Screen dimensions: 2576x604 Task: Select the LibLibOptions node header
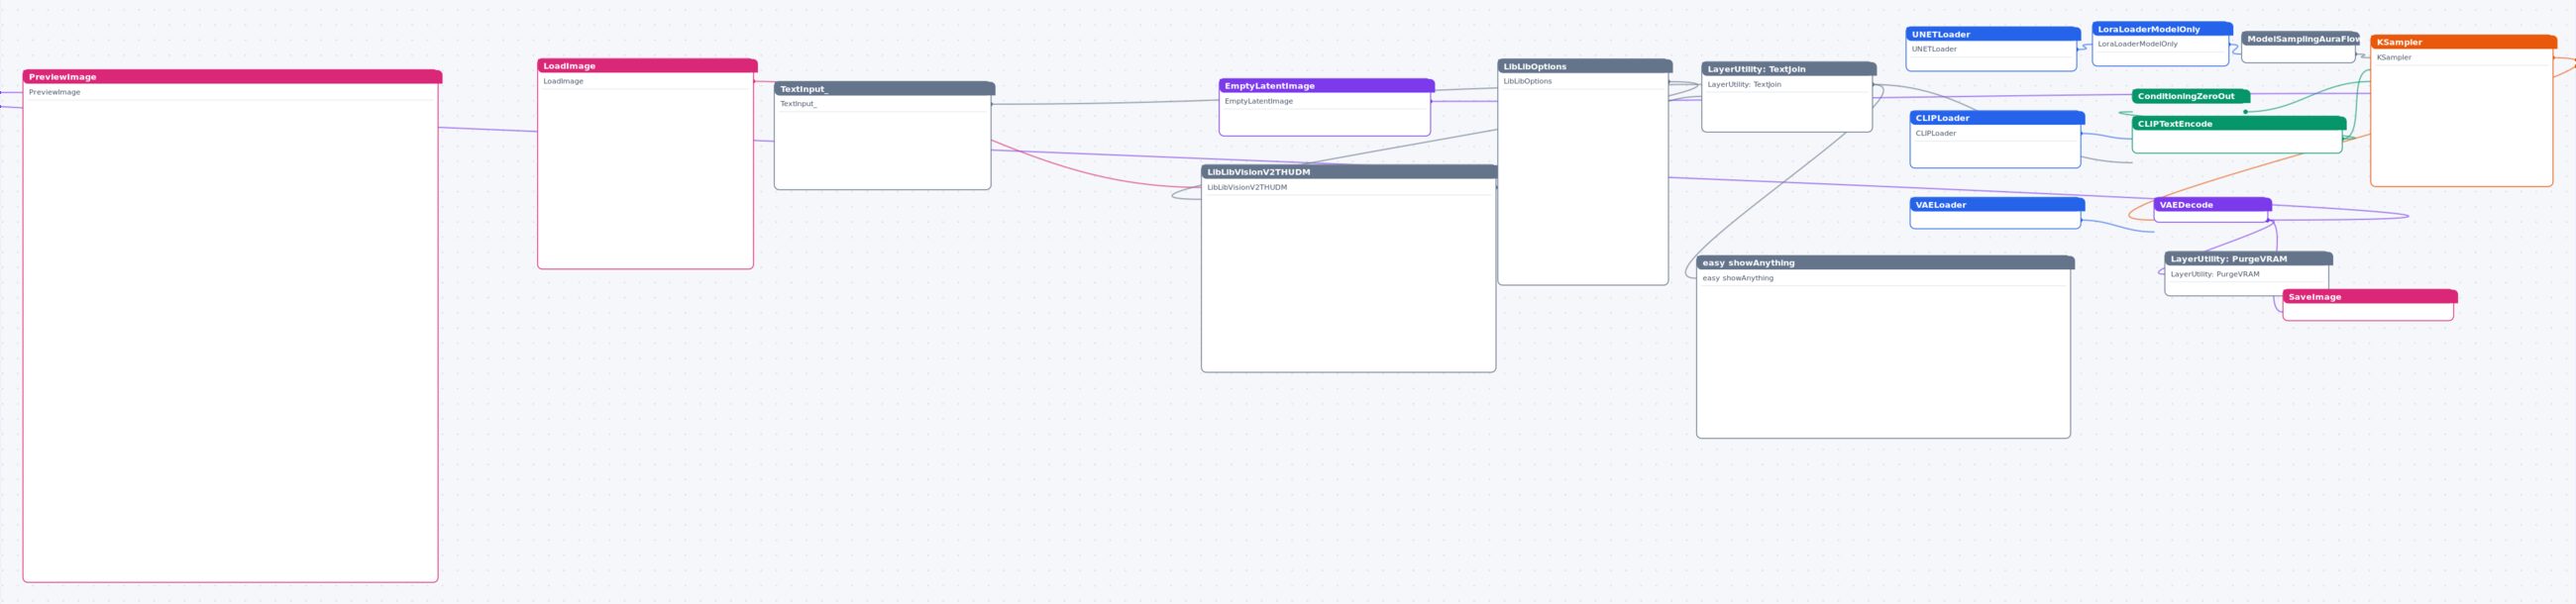click(1584, 66)
